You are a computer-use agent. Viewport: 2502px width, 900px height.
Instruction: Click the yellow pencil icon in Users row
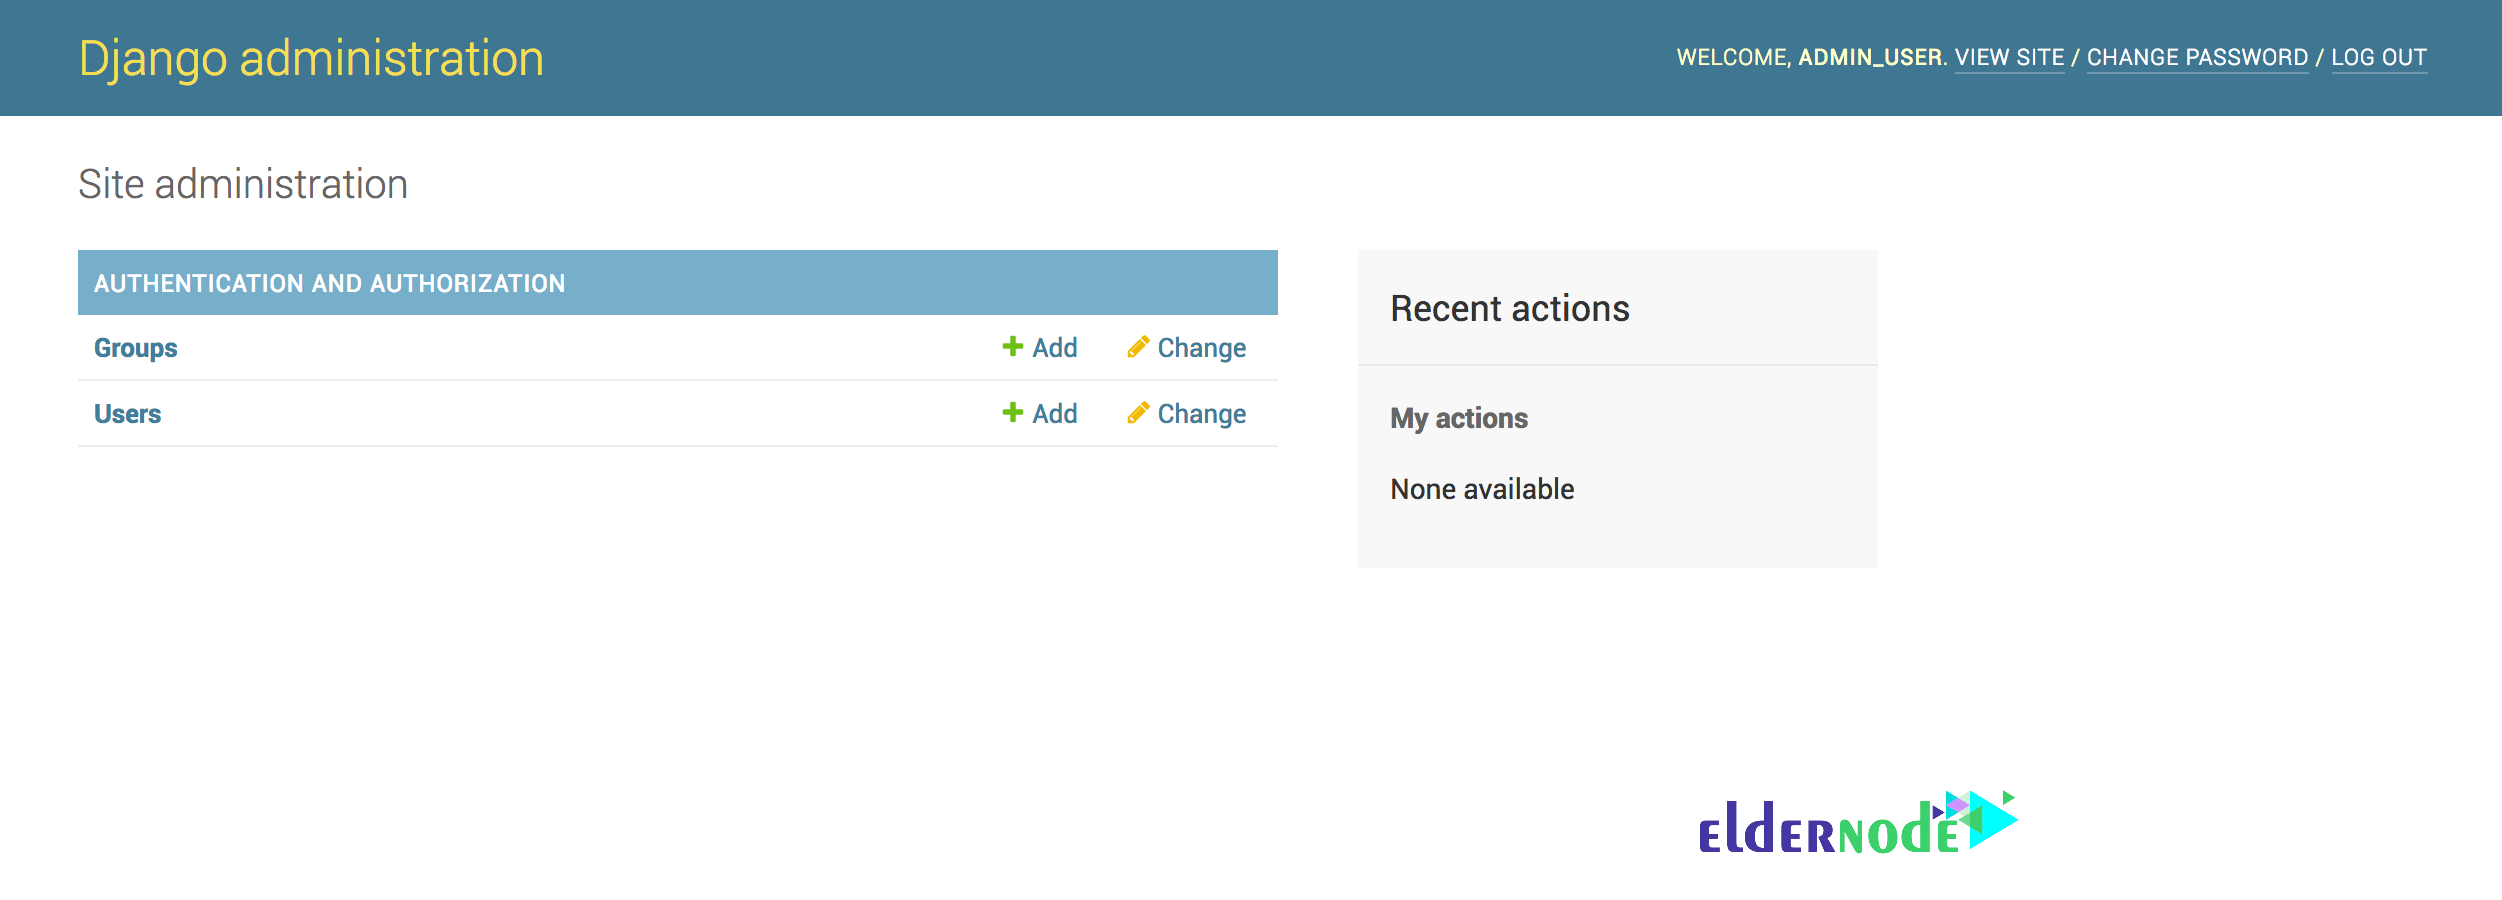click(x=1137, y=412)
